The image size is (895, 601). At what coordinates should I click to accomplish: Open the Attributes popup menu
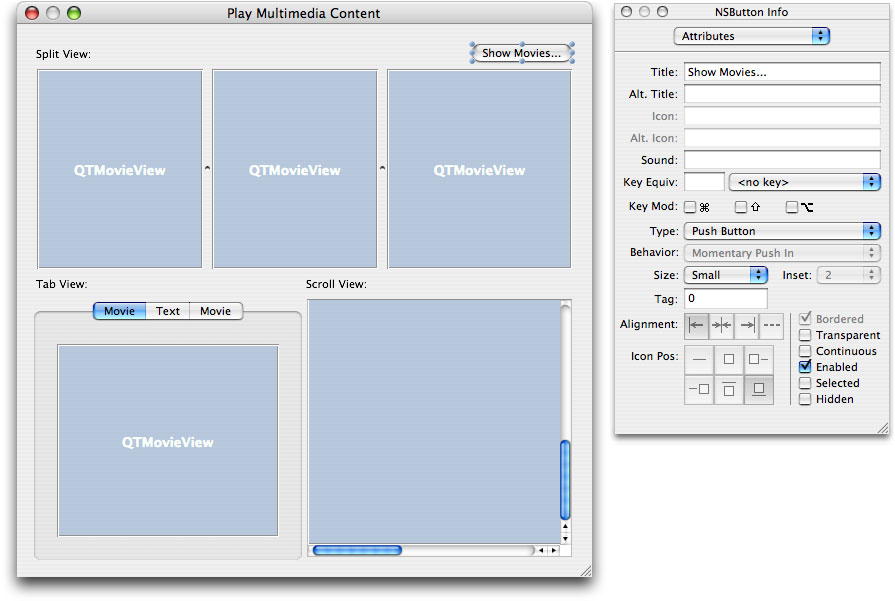click(x=752, y=36)
